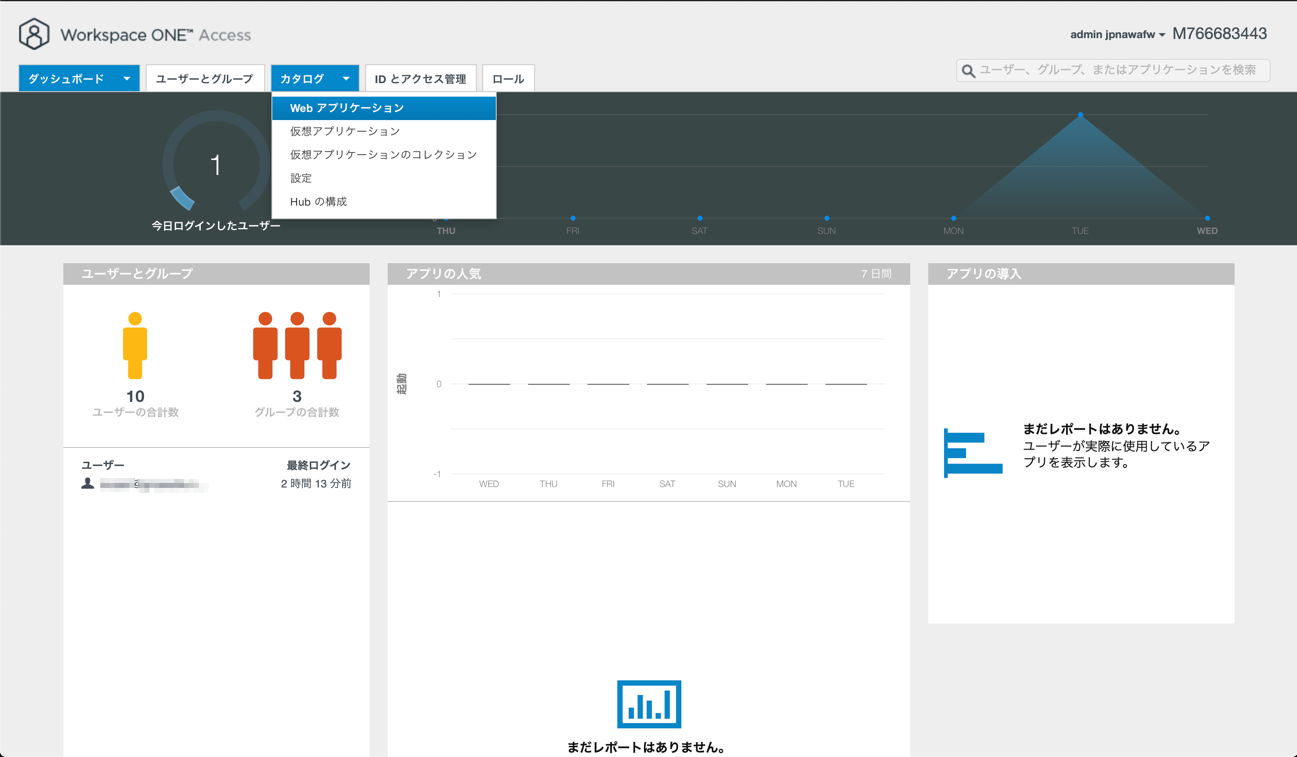
Task: Click the アプリの人気 panel title
Action: tap(444, 274)
